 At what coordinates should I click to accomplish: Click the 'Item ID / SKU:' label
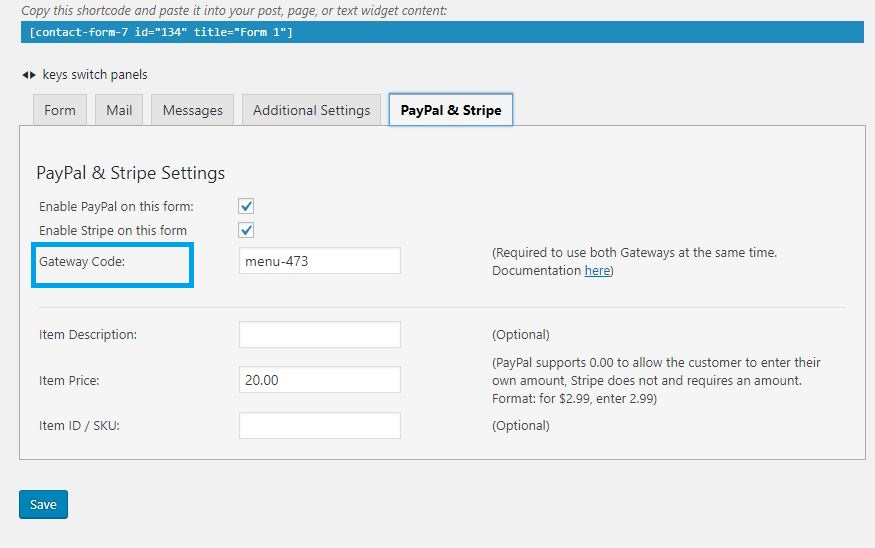click(x=79, y=426)
